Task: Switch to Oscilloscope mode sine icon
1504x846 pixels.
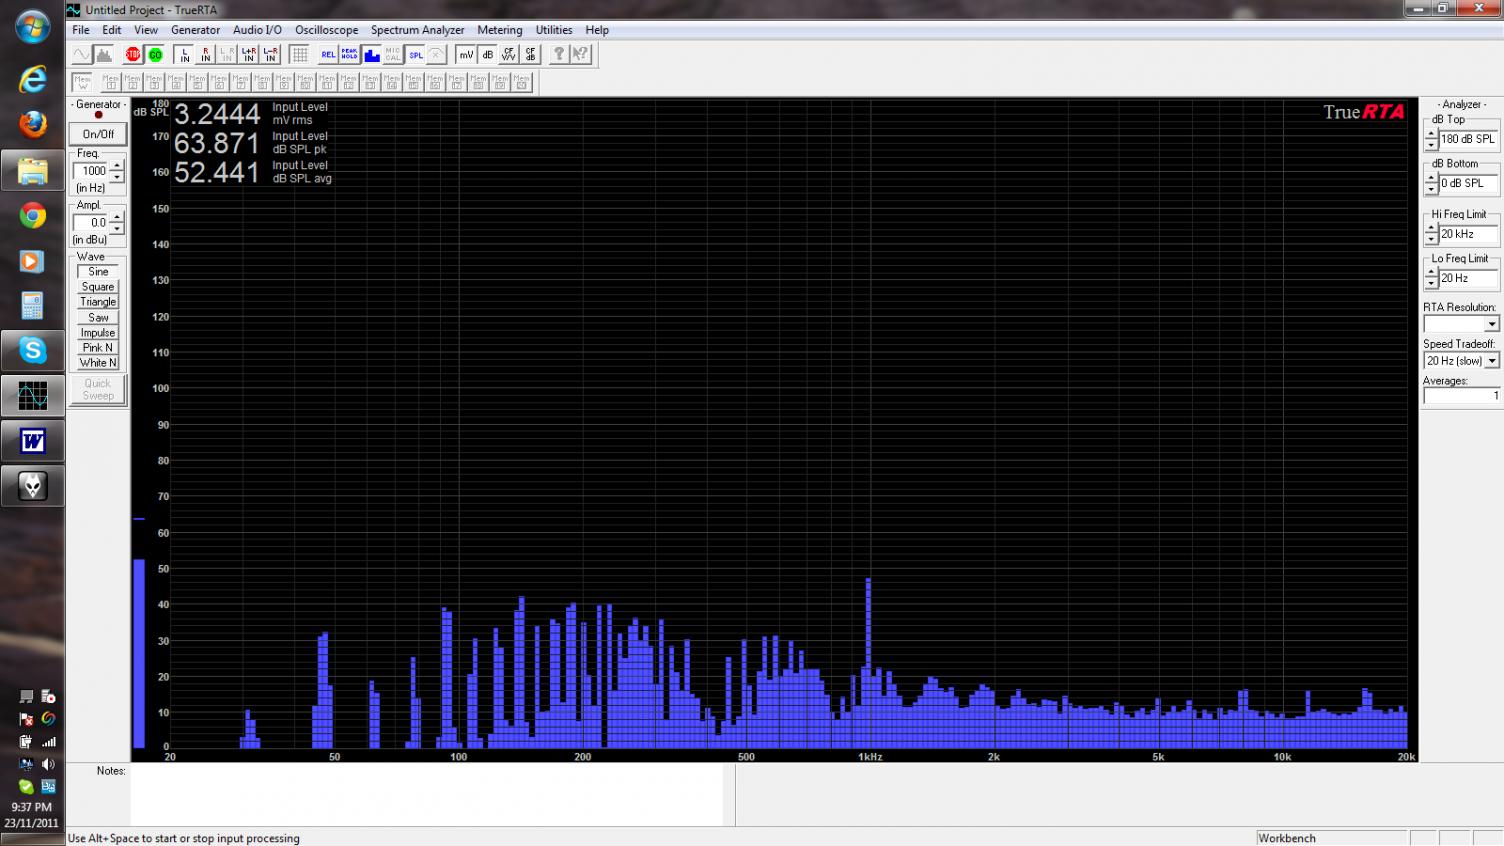Action: tap(82, 54)
